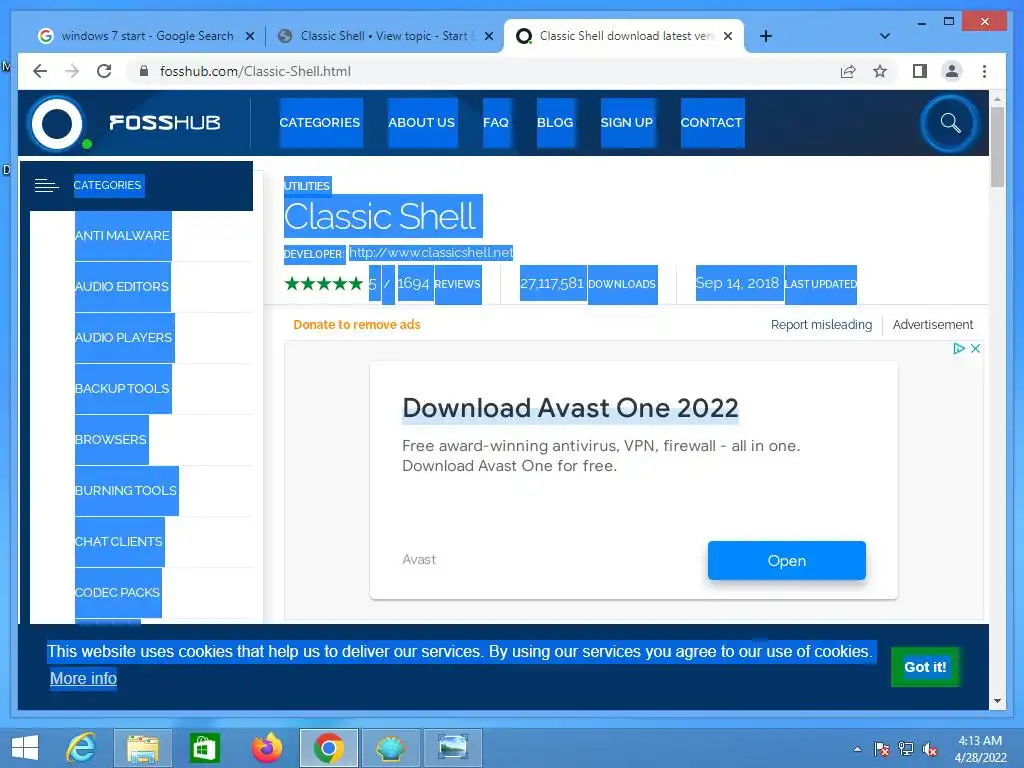The image size is (1024, 768).
Task: Click the AdChoices triangle icon
Action: [x=959, y=348]
